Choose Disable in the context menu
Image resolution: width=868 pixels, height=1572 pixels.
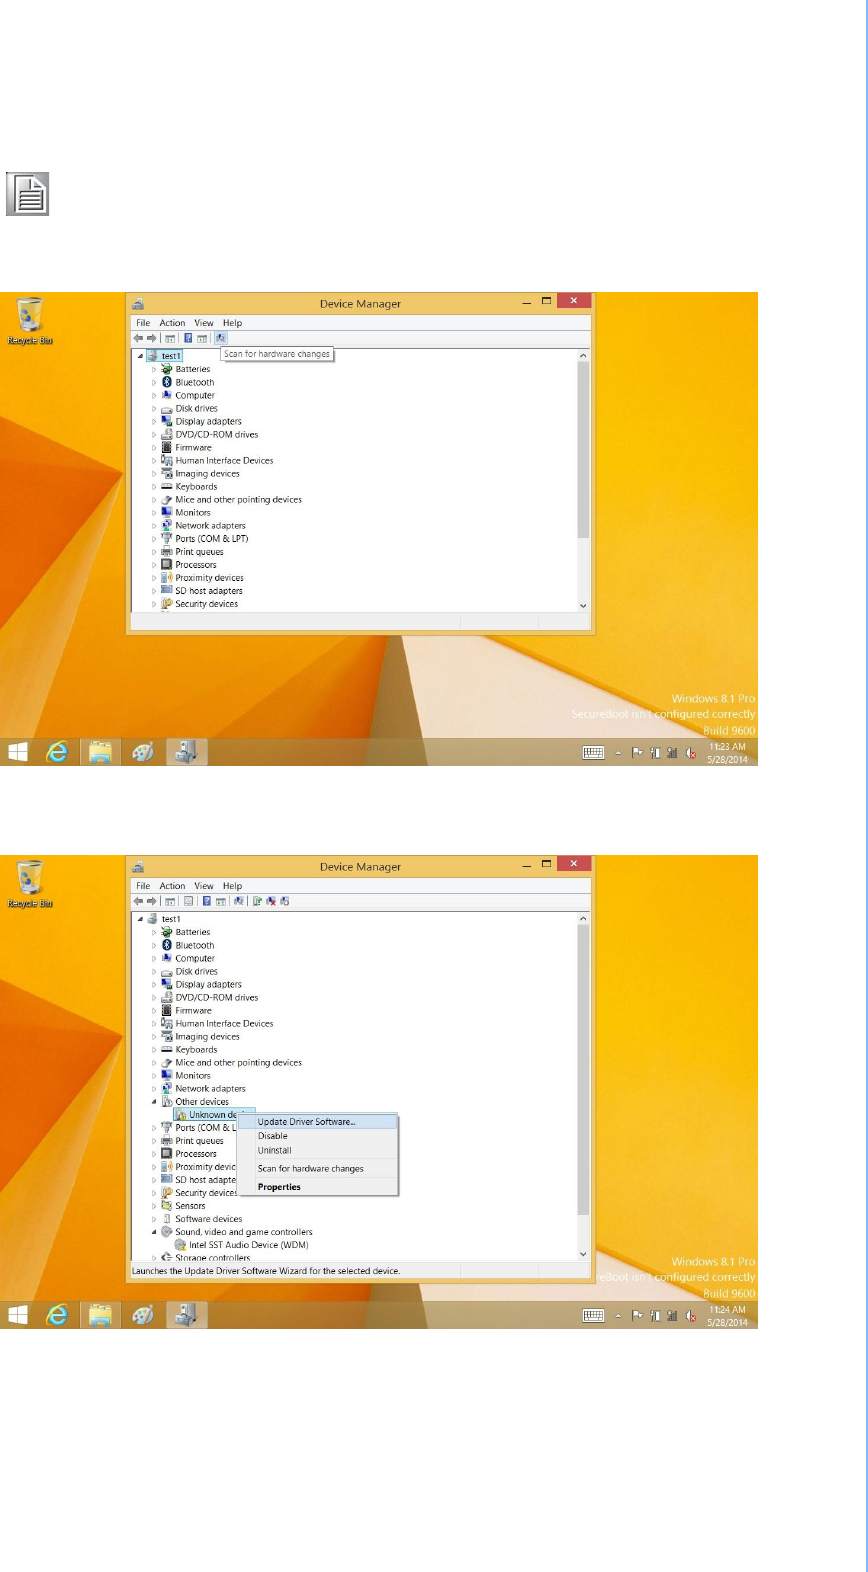click(x=317, y=1136)
